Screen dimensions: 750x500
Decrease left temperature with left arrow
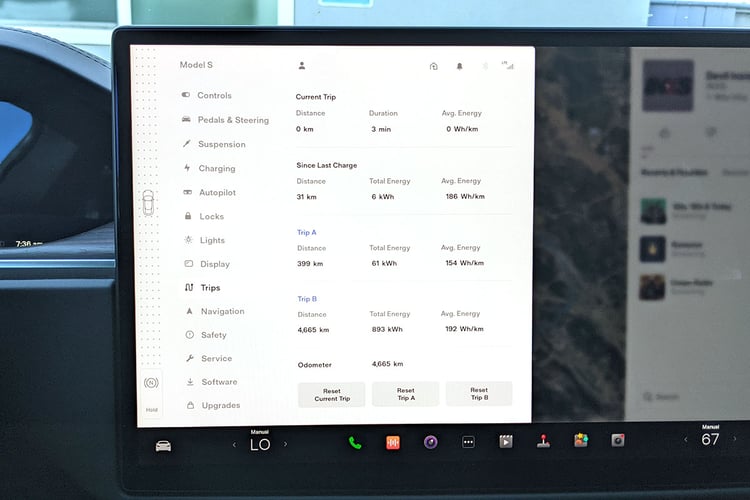click(234, 444)
